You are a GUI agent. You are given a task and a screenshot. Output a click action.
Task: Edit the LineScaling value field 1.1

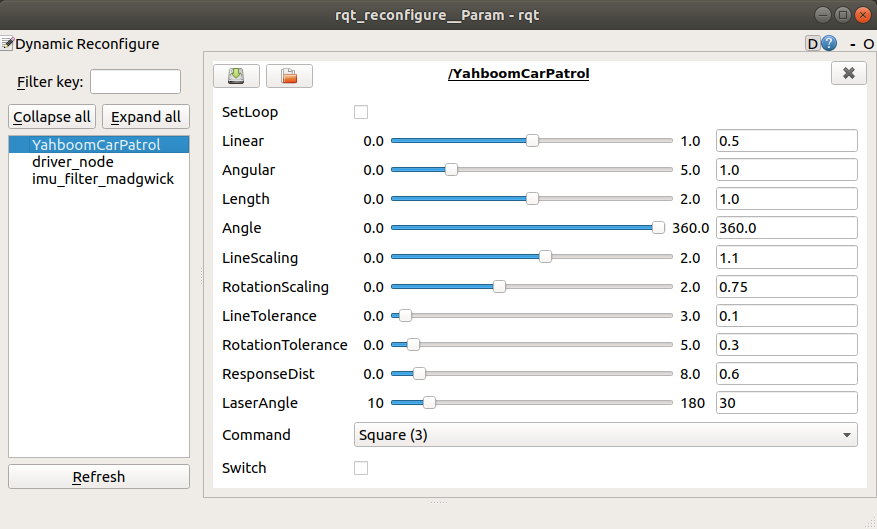point(786,257)
